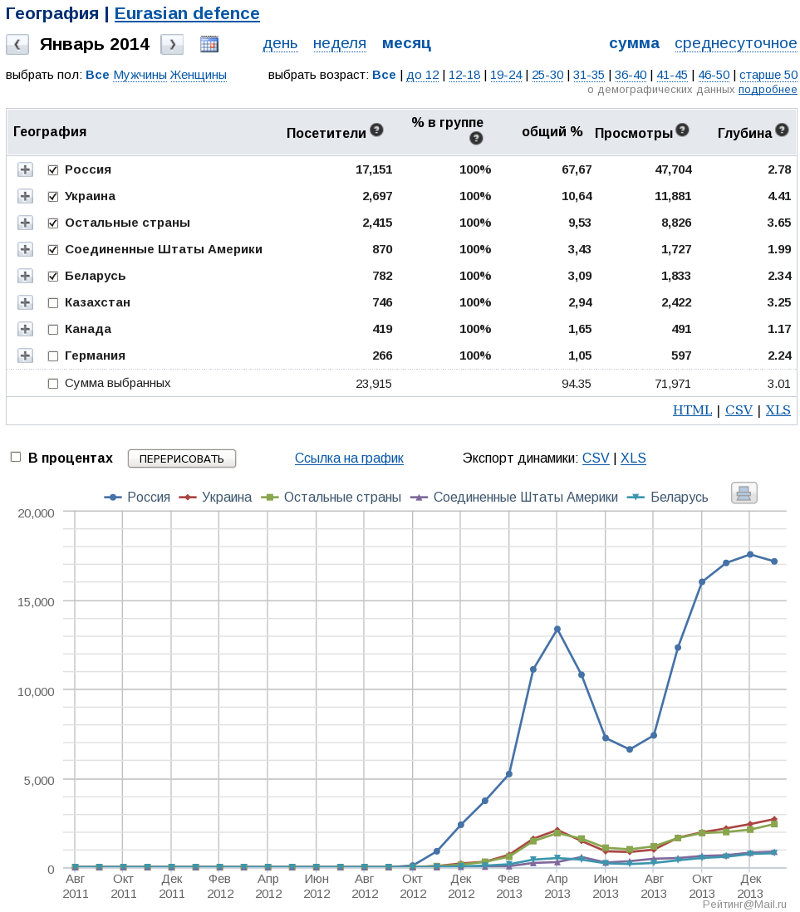Select месяц period view
This screenshot has width=800, height=912.
pyautogui.click(x=406, y=44)
